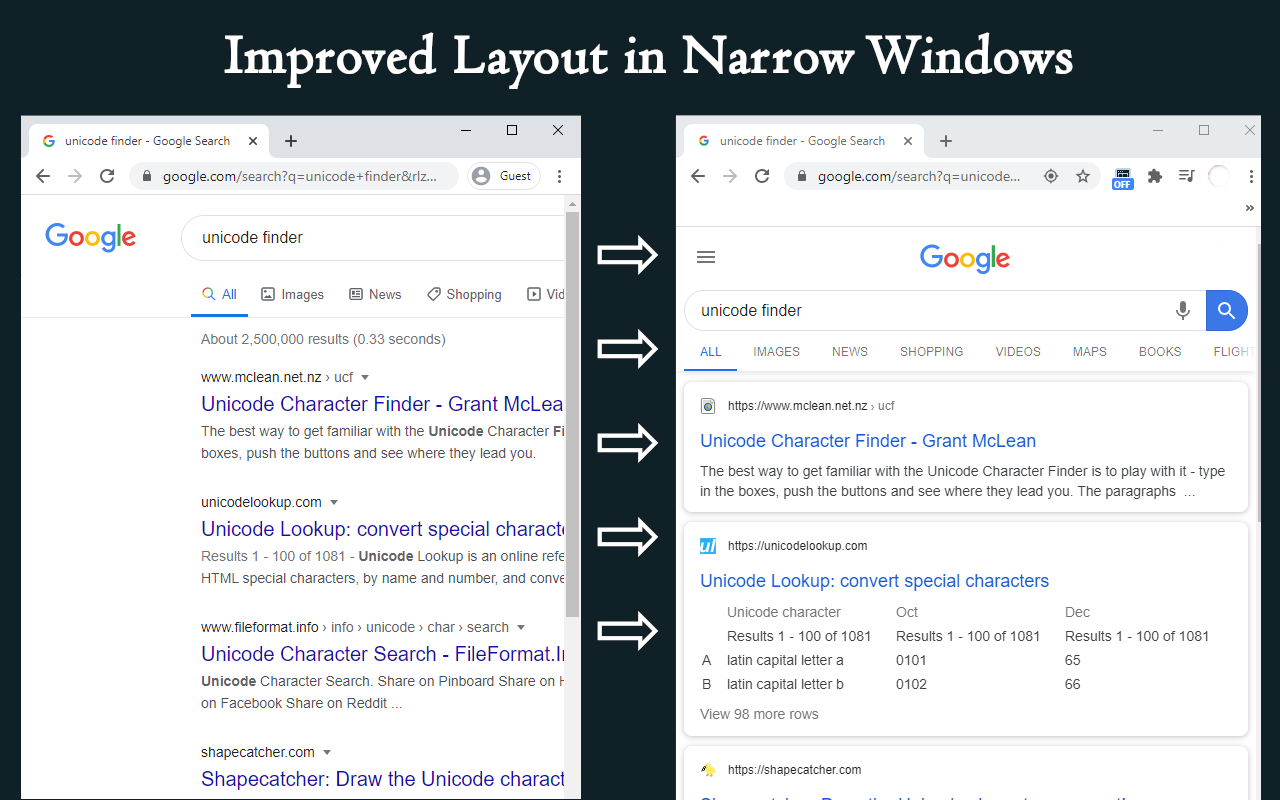Viewport: 1280px width, 800px height.
Task: Open new tab in right browser window
Action: pos(946,141)
